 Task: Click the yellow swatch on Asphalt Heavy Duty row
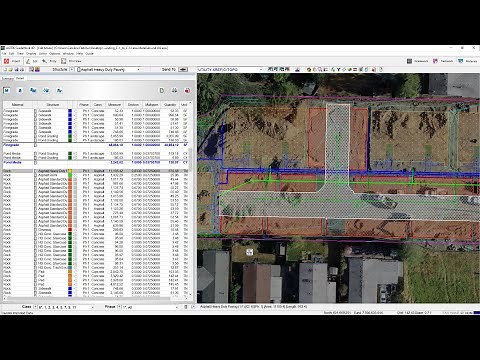[70, 171]
